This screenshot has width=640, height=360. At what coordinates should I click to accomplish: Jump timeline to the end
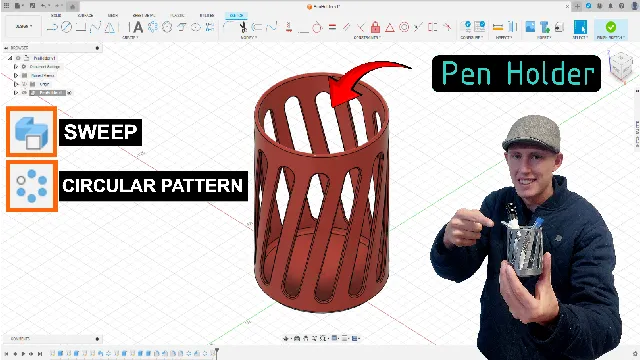[x=40, y=353]
